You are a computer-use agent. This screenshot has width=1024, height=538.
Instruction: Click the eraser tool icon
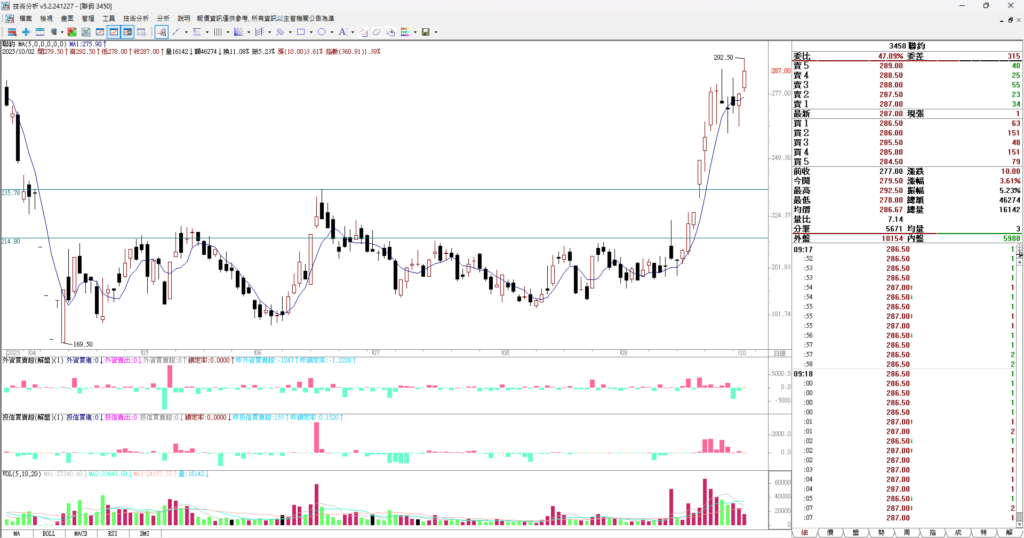(377, 32)
